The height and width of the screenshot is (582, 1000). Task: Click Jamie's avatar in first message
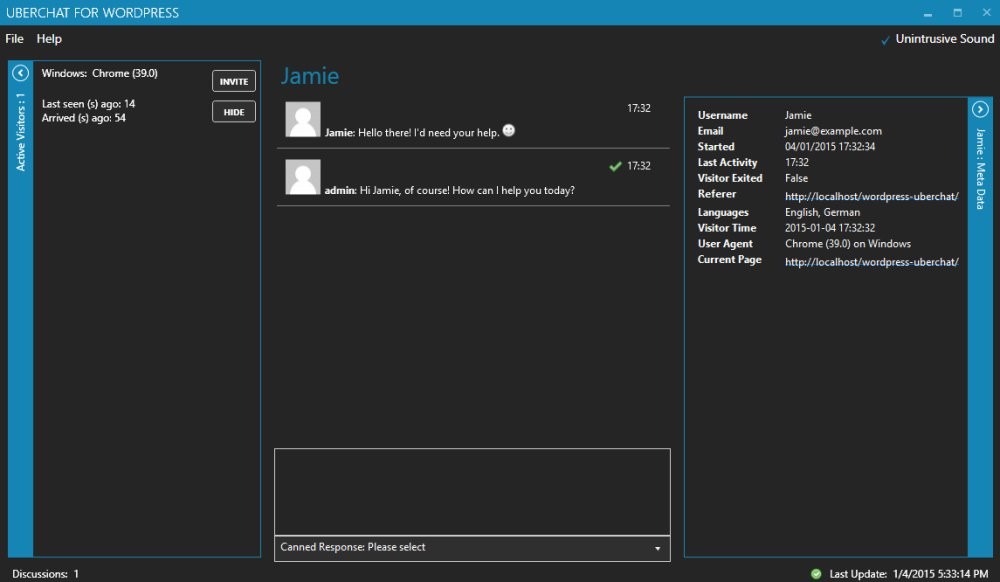(303, 119)
